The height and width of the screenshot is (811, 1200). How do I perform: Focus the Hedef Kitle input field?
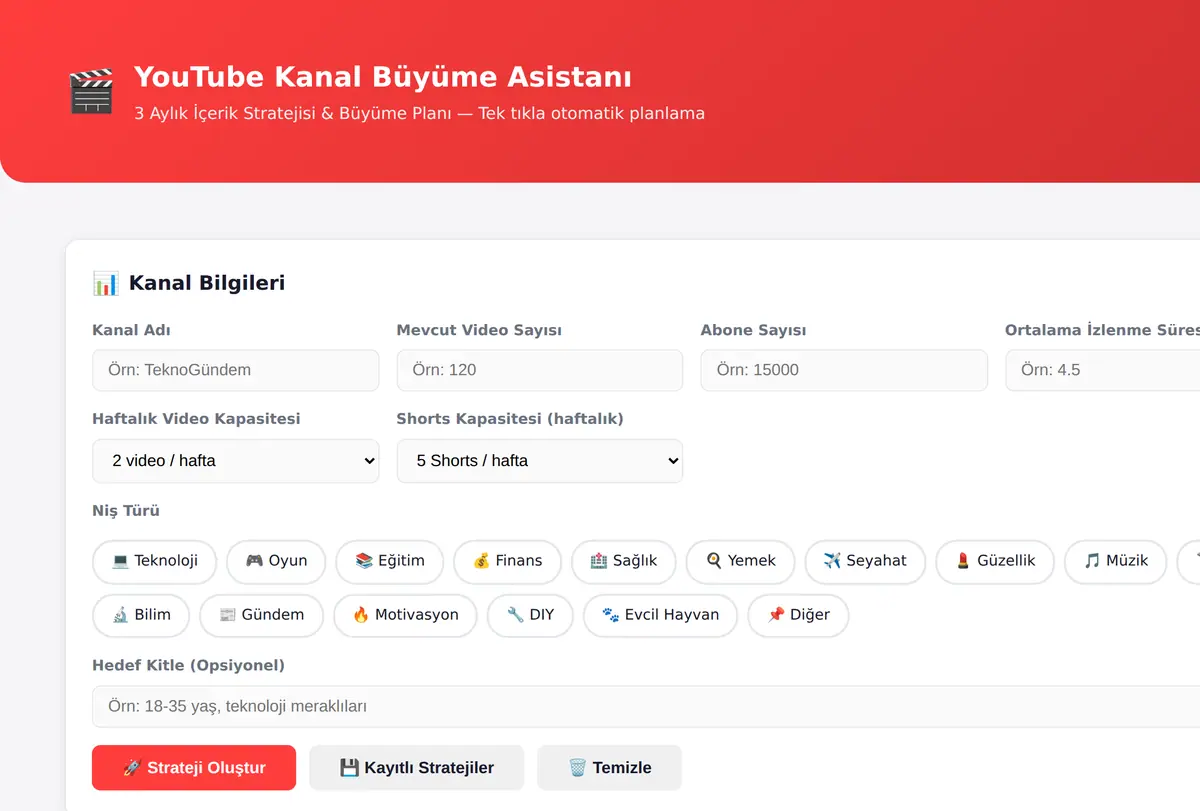pos(646,706)
